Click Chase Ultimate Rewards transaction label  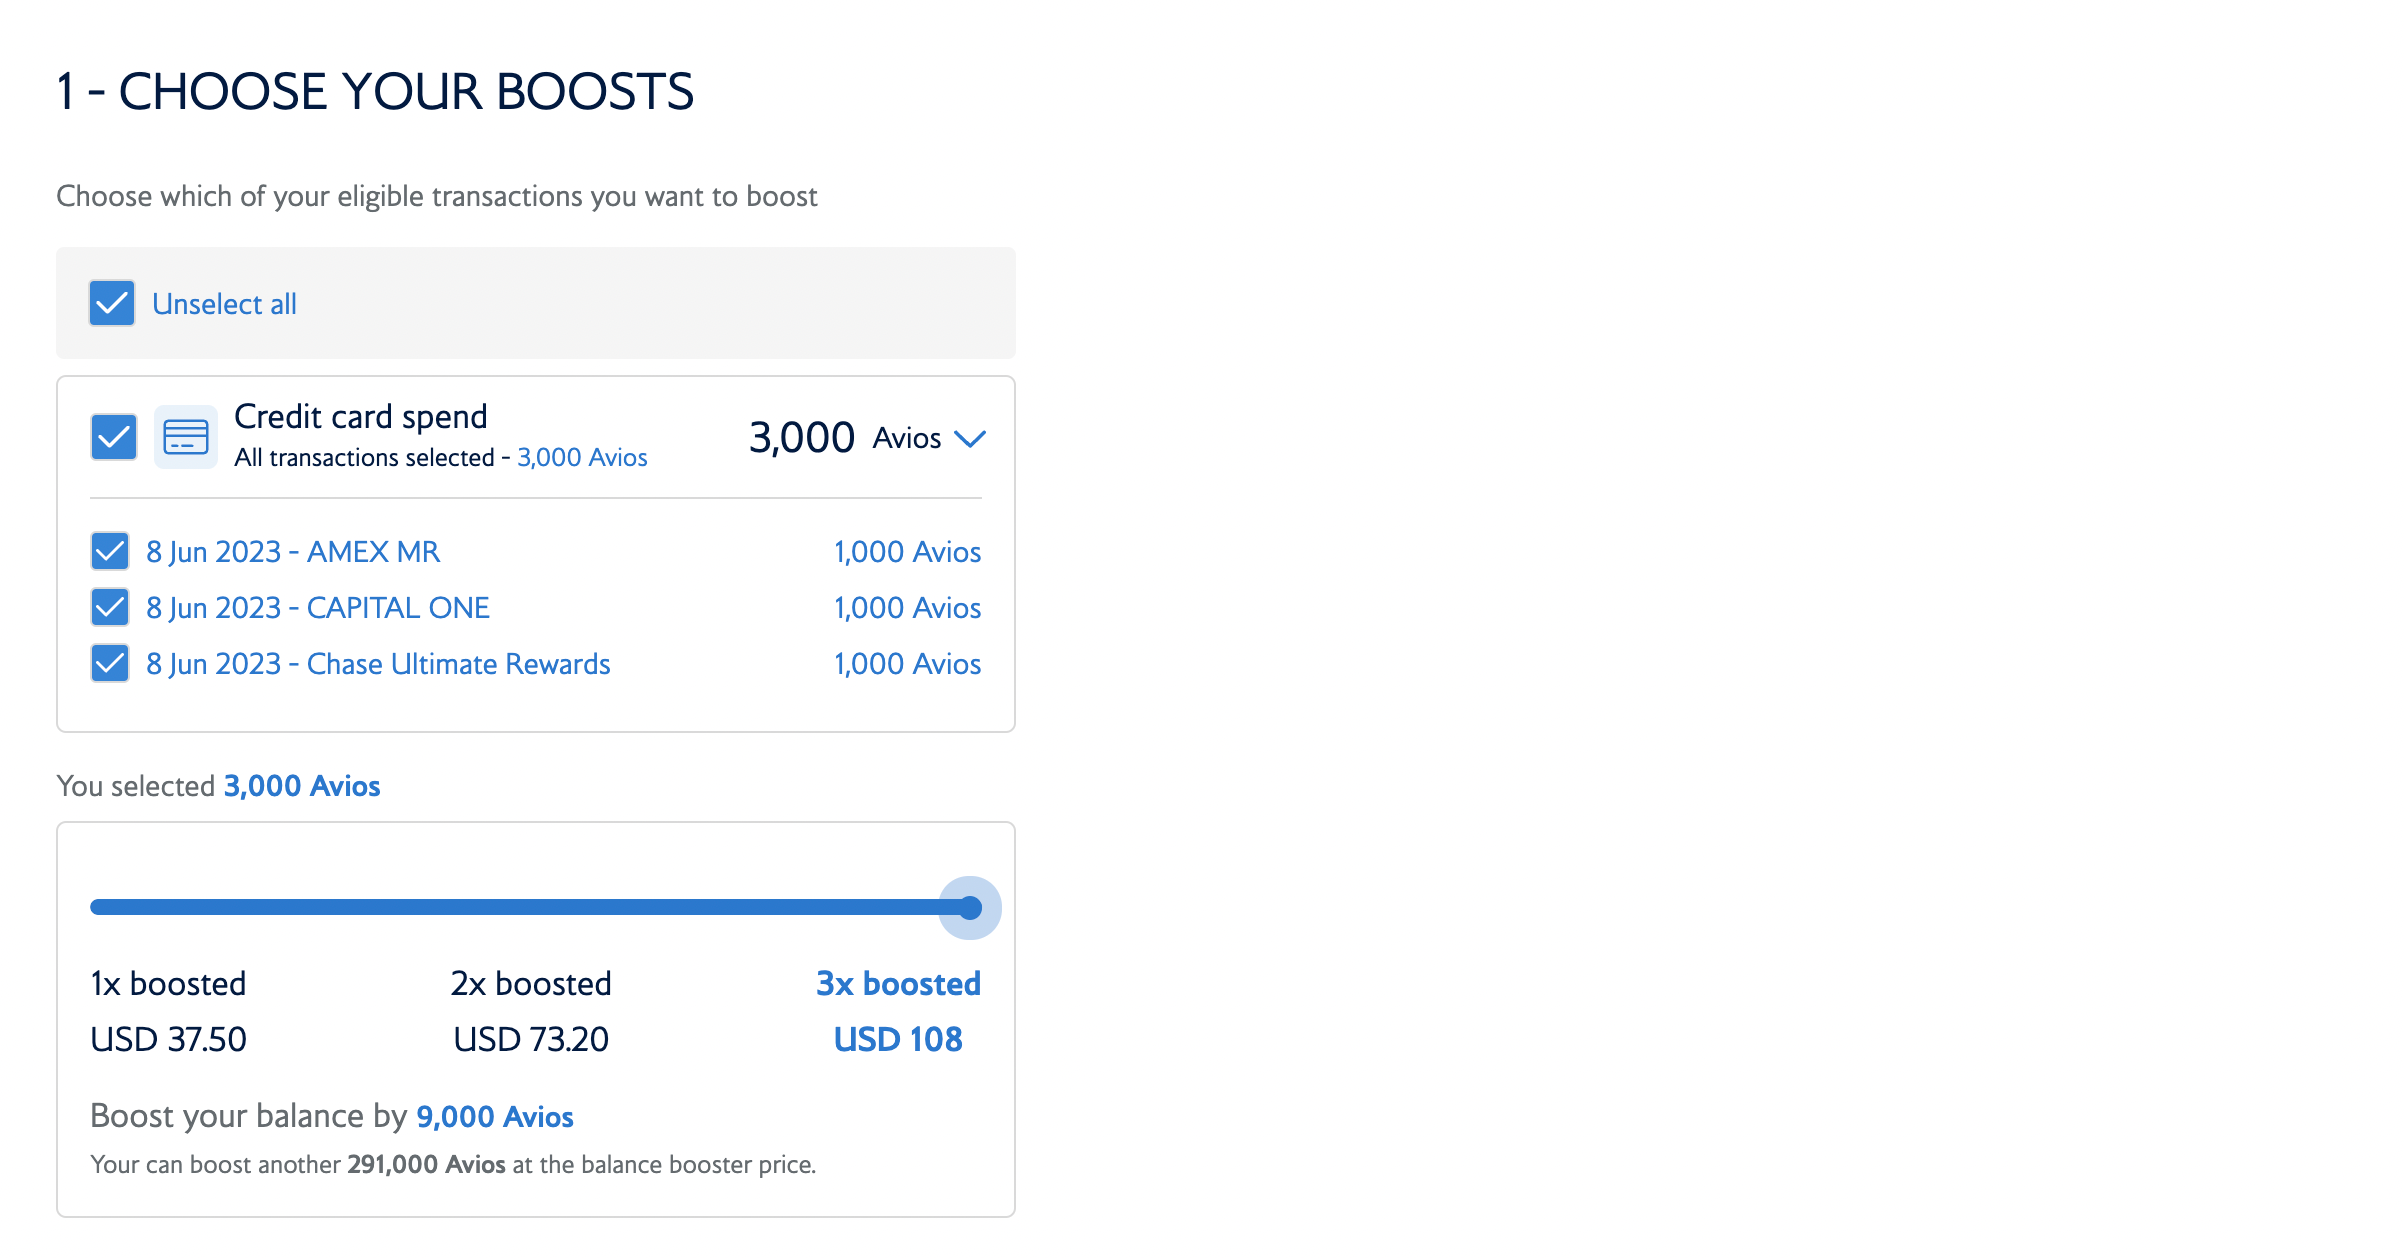[x=378, y=664]
